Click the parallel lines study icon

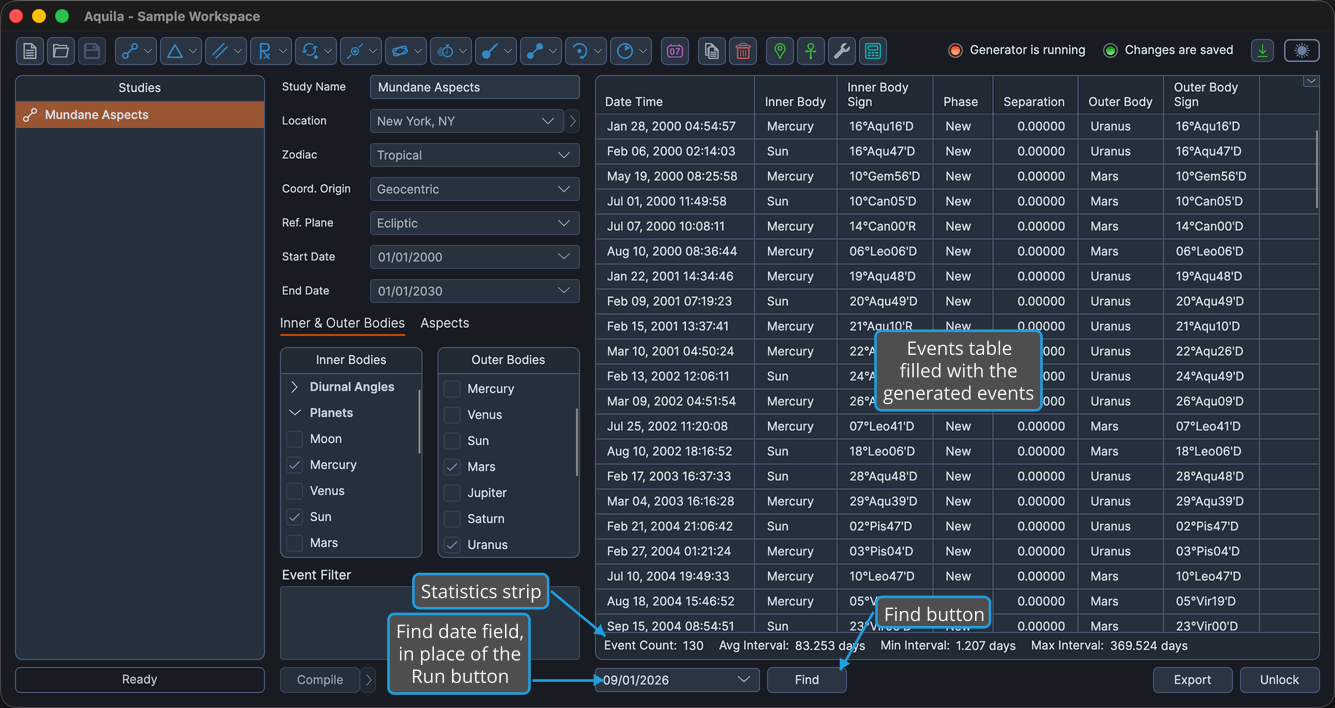click(226, 51)
